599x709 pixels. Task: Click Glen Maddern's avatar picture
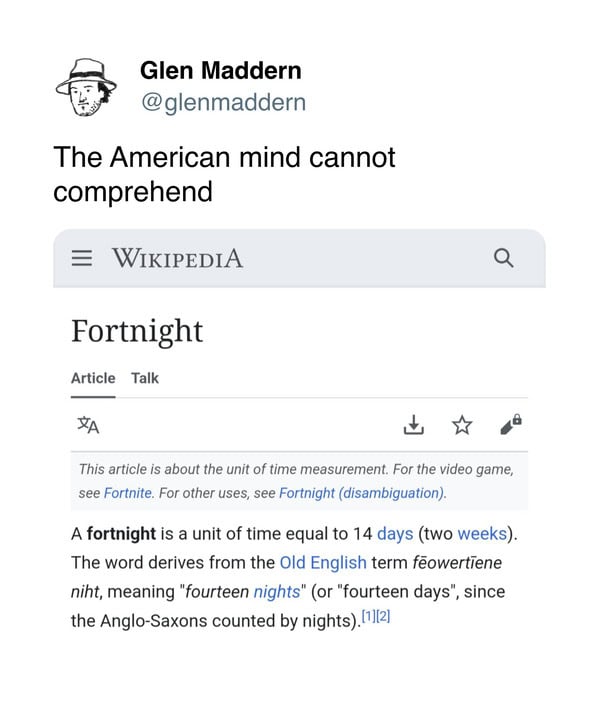point(86,87)
